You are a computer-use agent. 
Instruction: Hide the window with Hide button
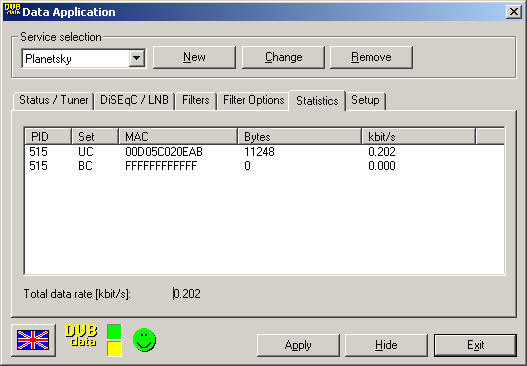tap(386, 345)
